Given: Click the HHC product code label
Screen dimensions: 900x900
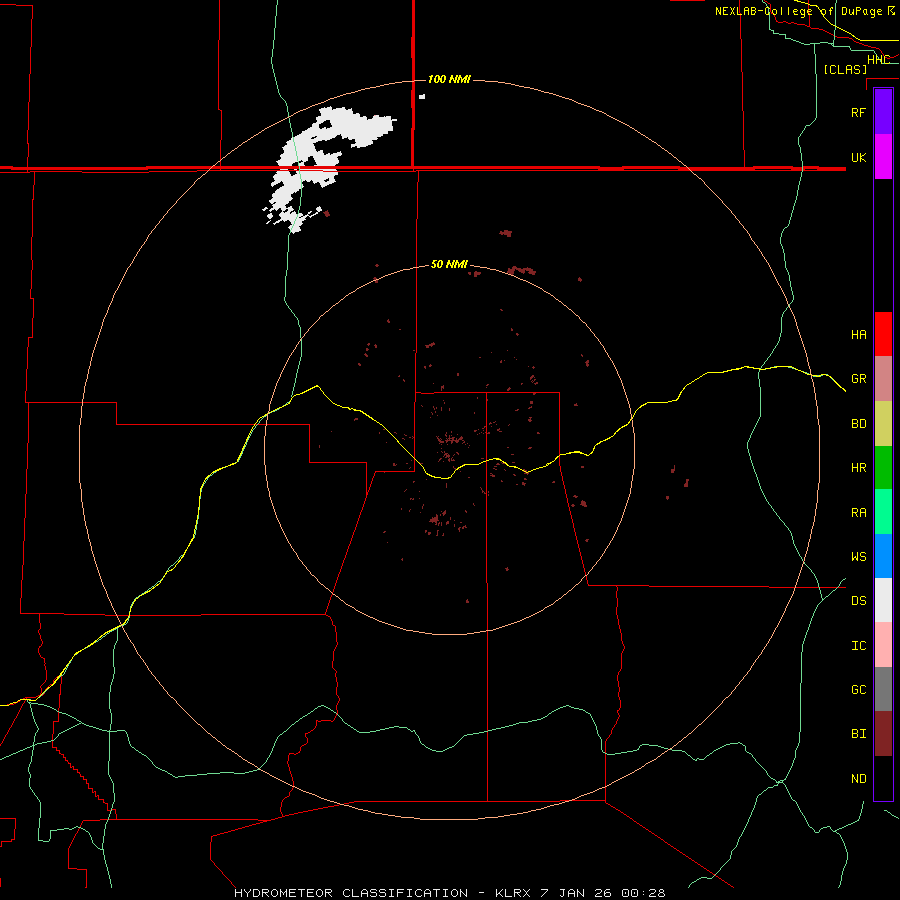Looking at the screenshot, I should (x=878, y=59).
